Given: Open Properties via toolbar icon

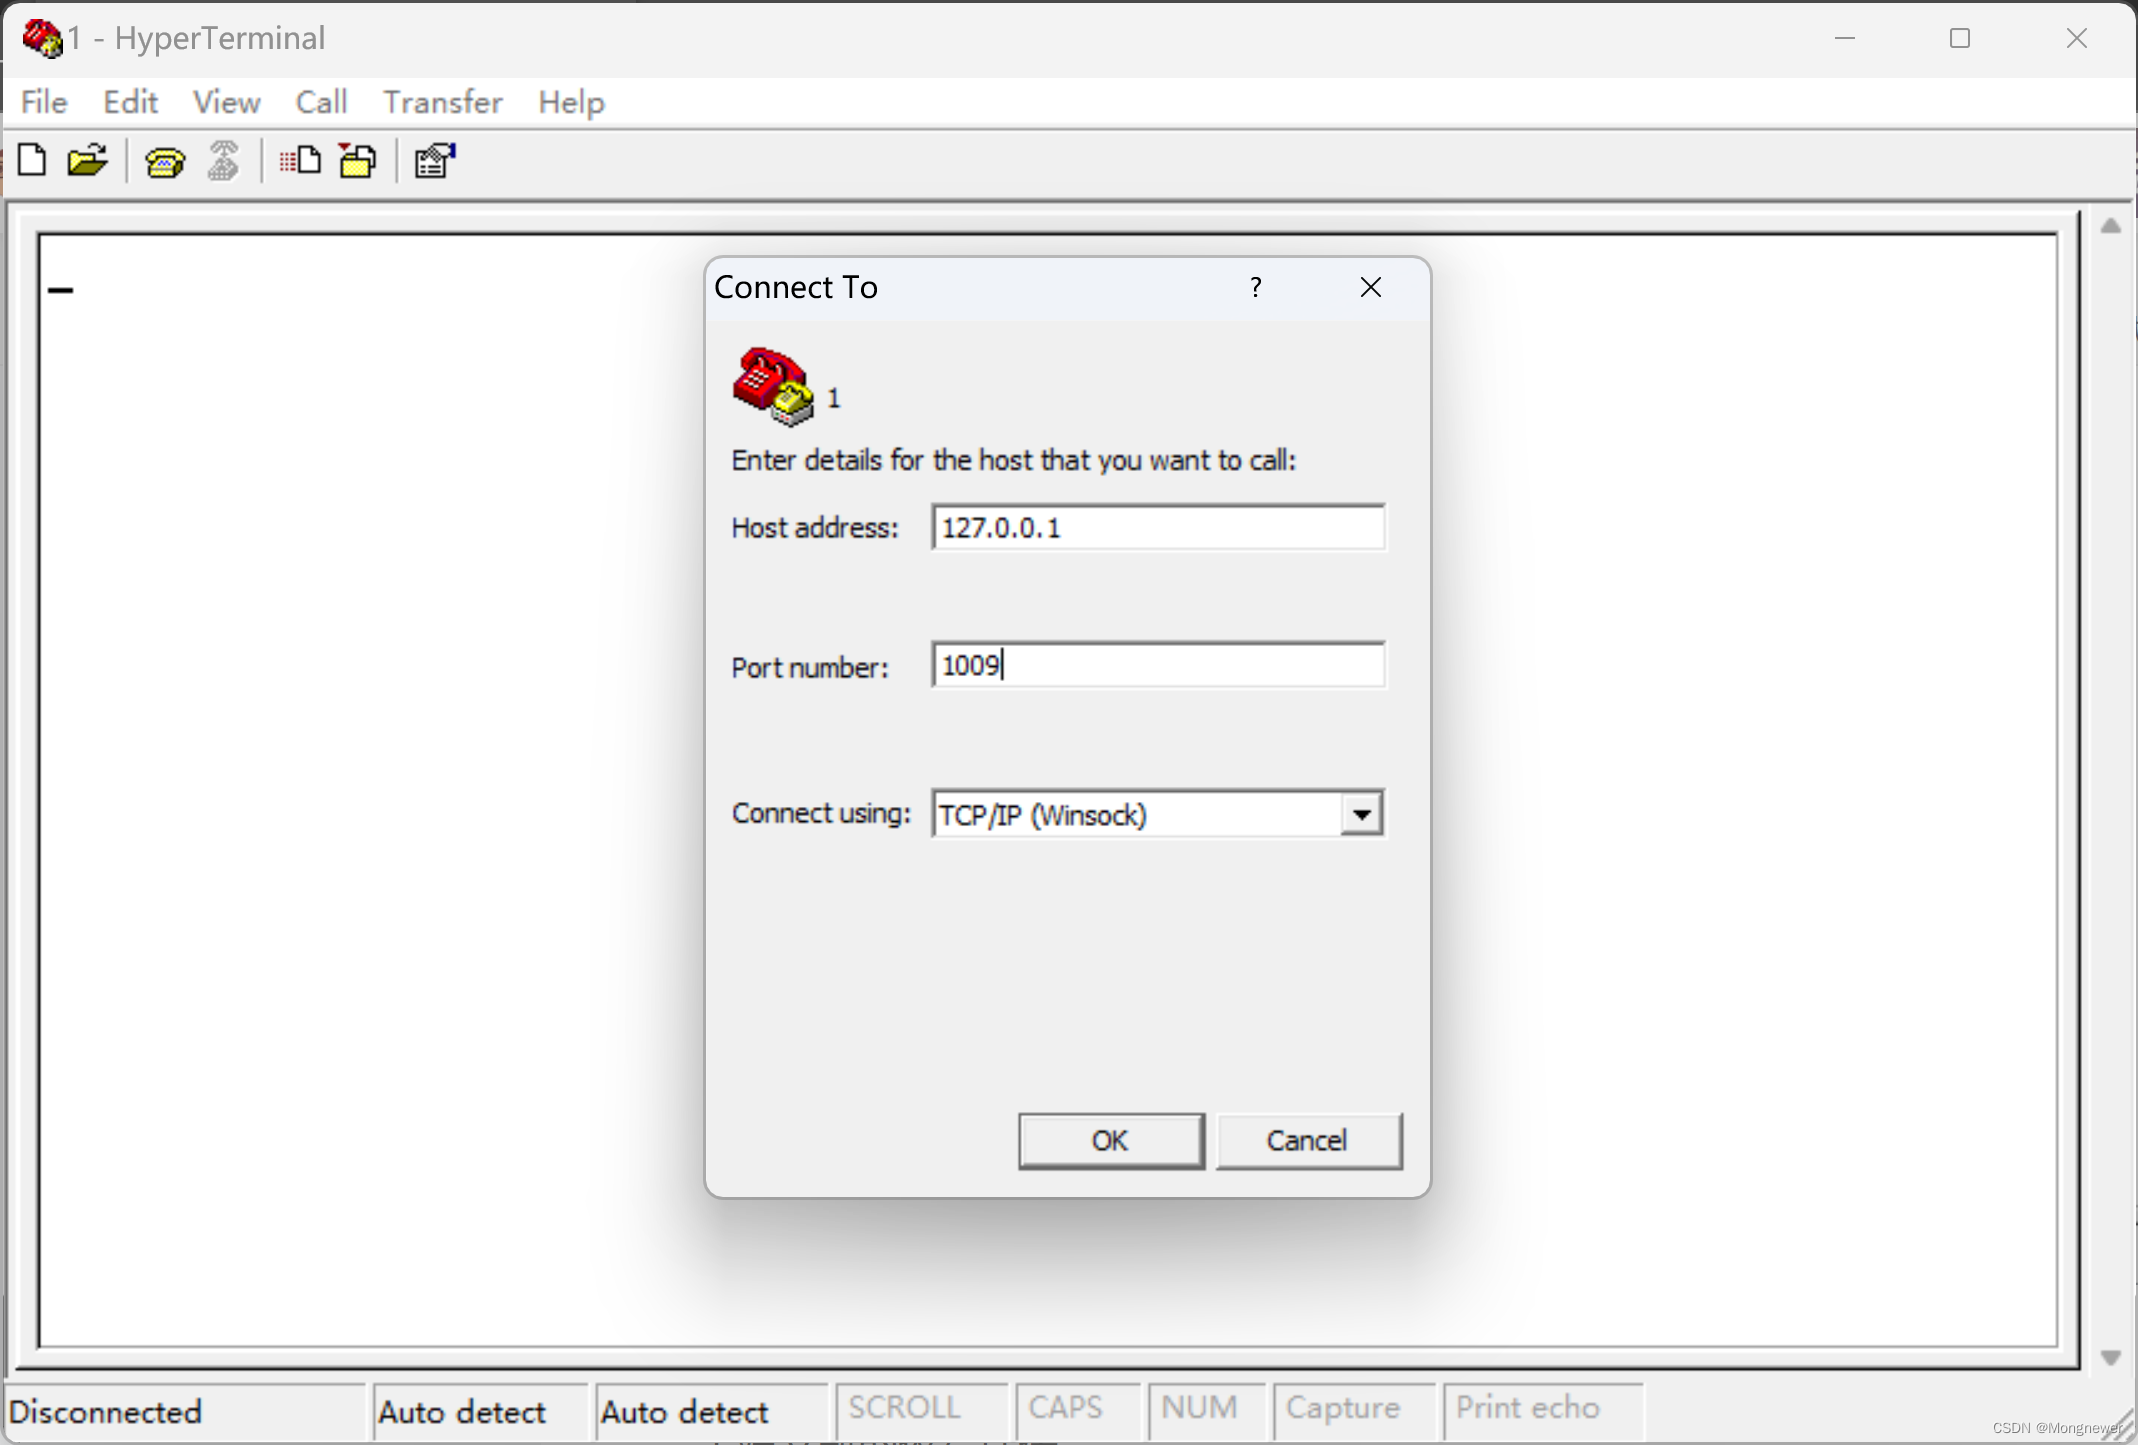Looking at the screenshot, I should tap(435, 161).
